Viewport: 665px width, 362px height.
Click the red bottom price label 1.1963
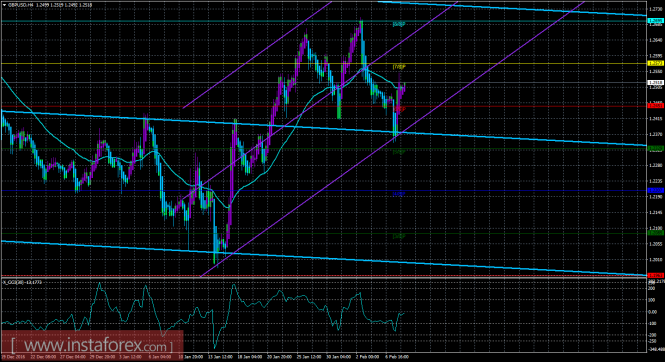[655, 276]
